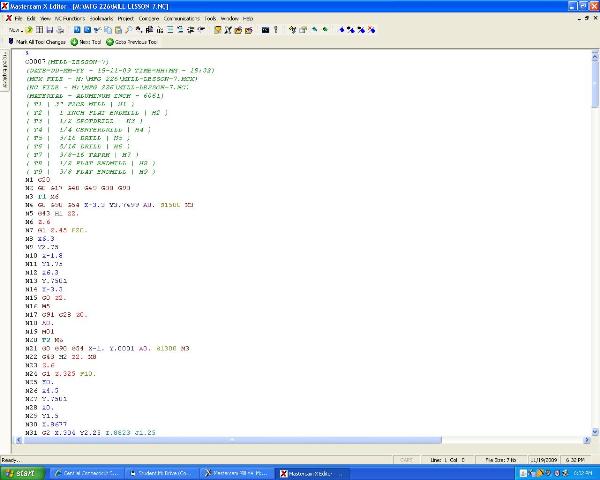Click code line N21 in the editor
Viewport: 600px width, 480px height.
point(100,347)
